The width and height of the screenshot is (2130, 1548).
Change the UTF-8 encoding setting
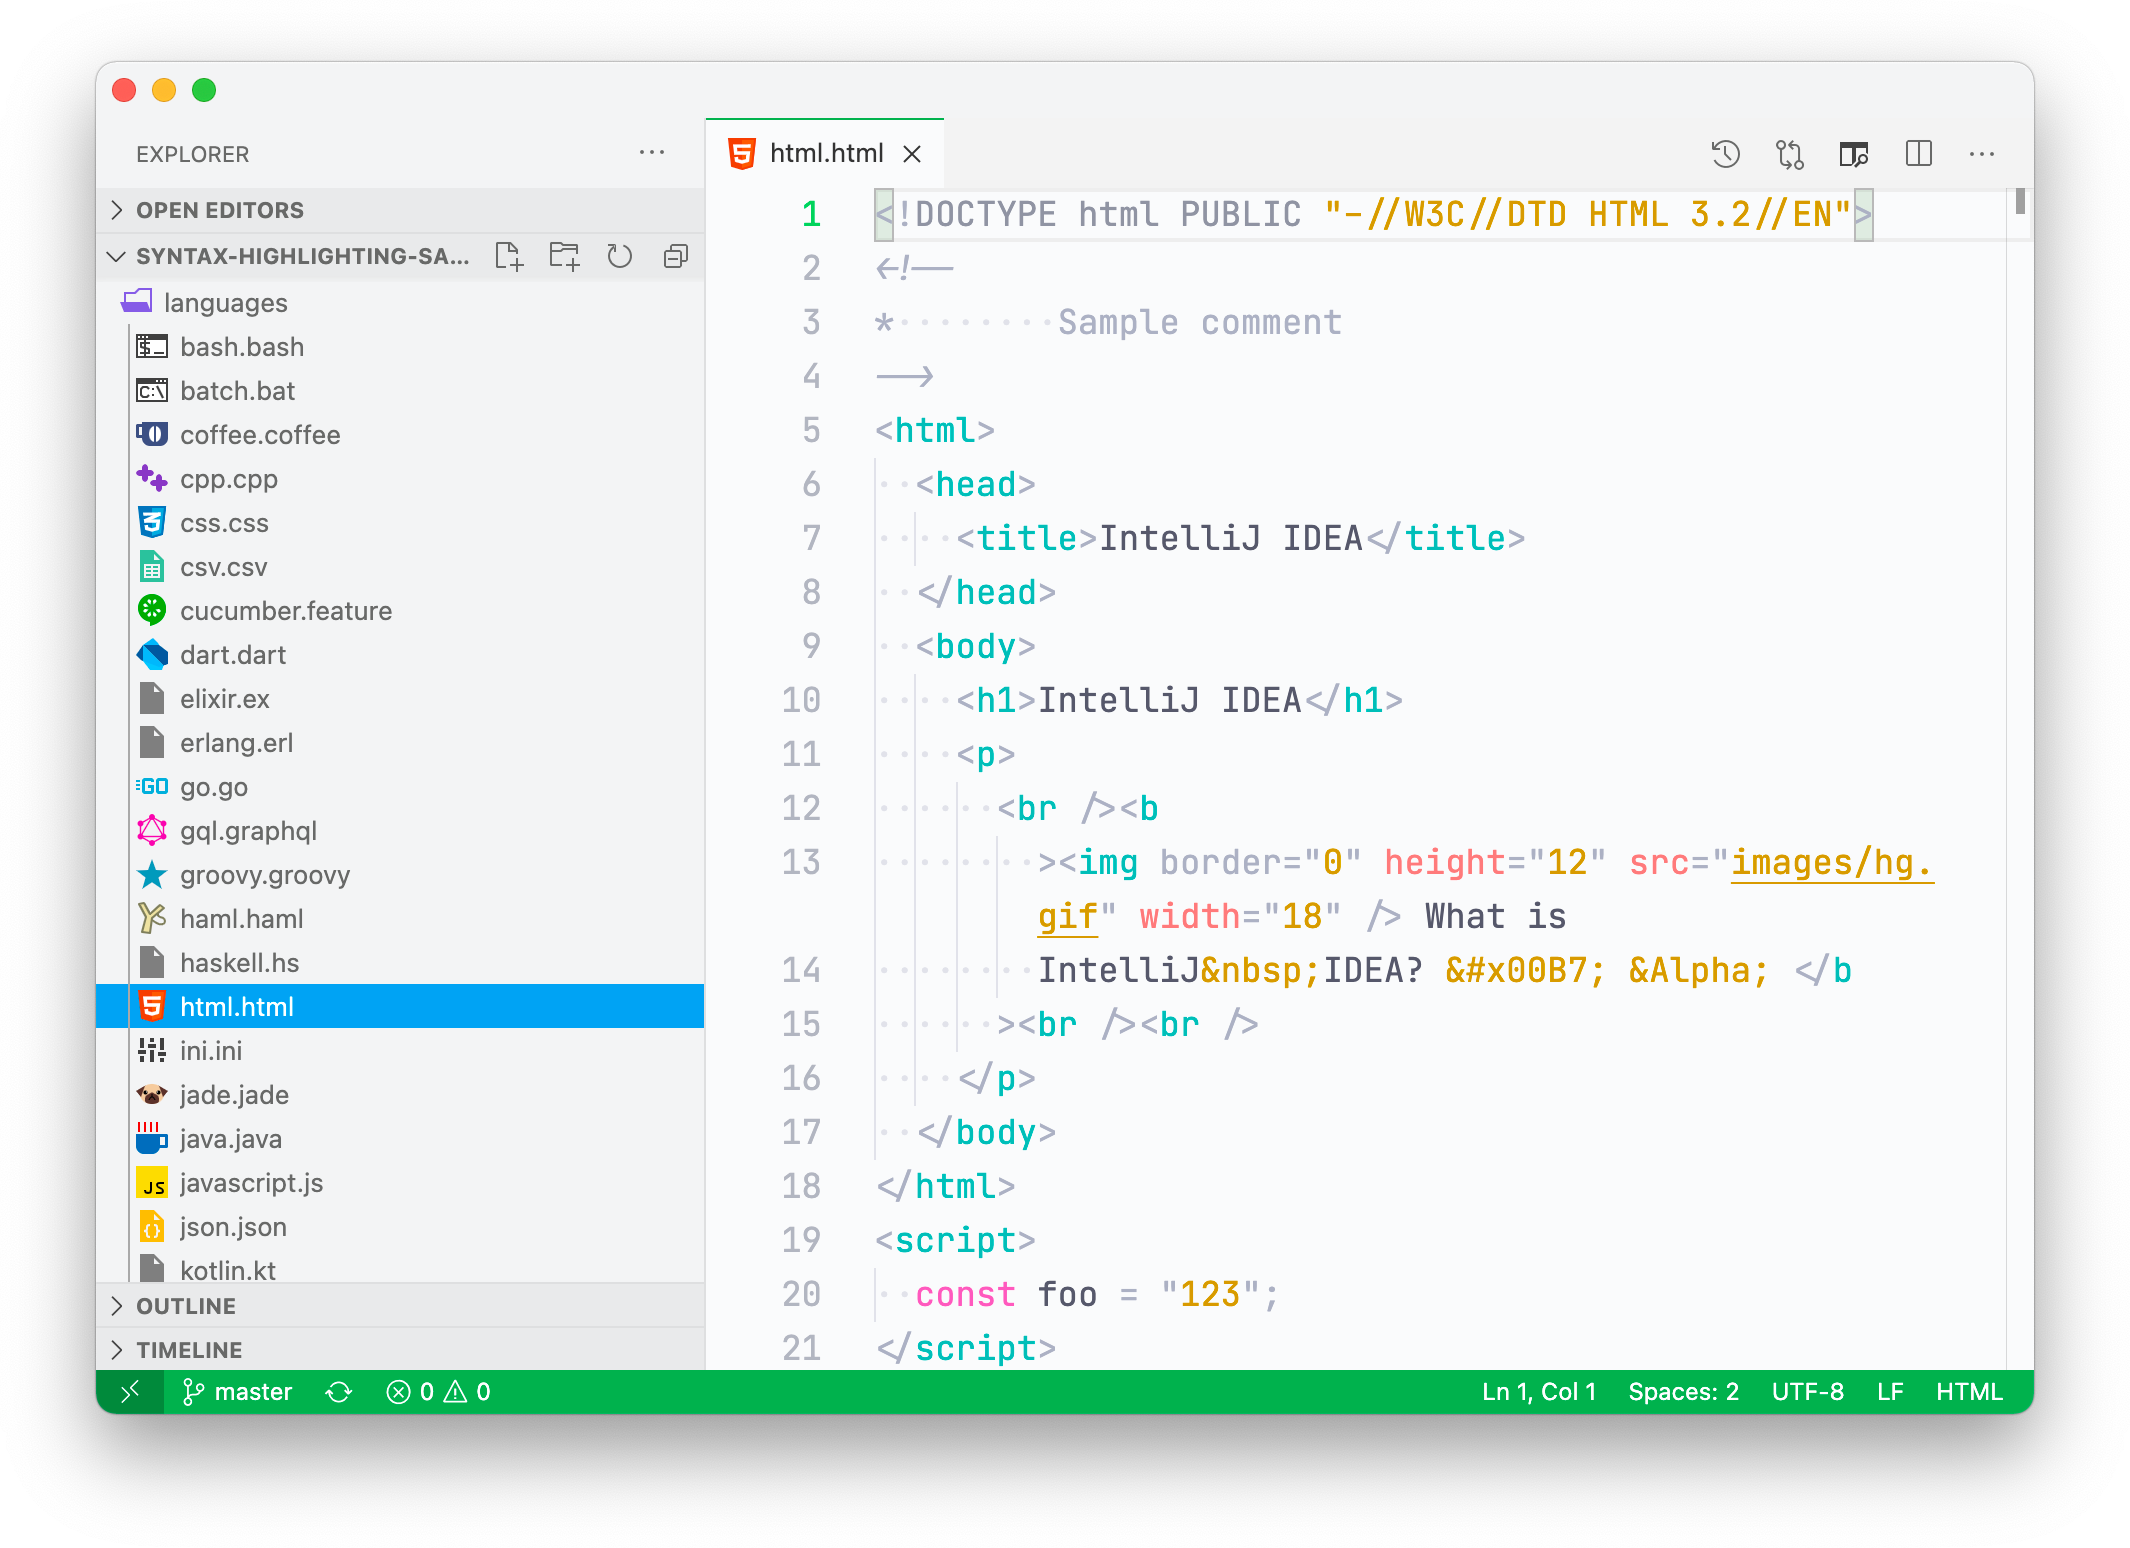pos(1808,1391)
